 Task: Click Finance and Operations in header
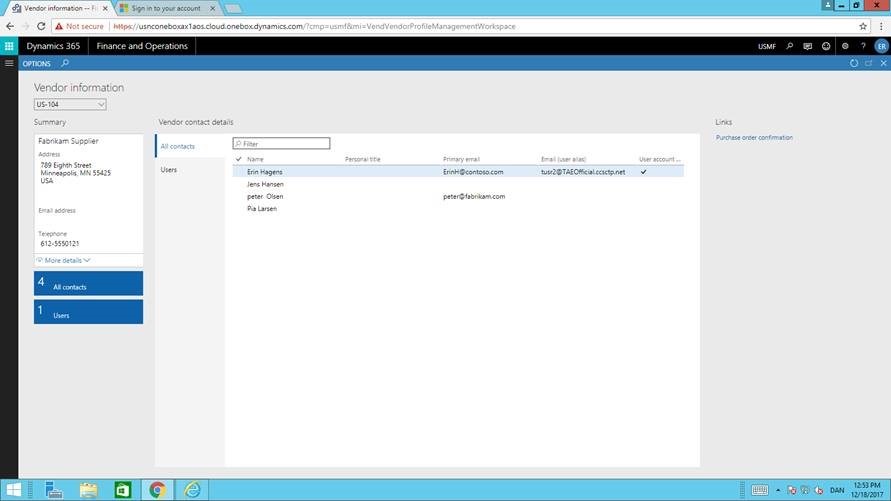tap(142, 46)
